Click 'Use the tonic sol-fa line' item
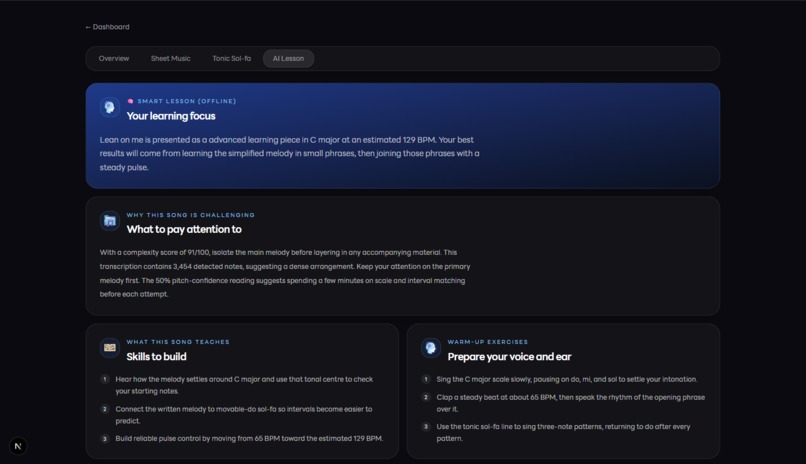The image size is (806, 464). [563, 432]
